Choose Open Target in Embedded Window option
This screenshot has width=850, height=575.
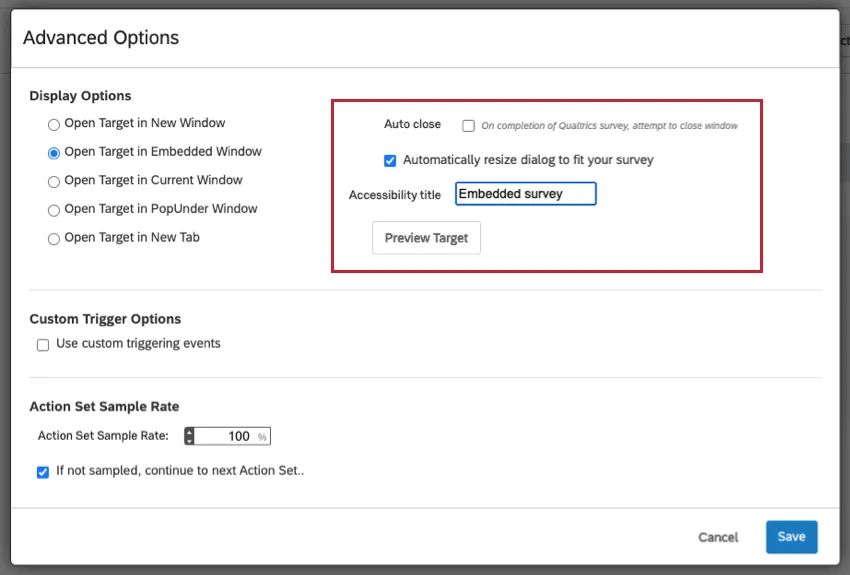pos(54,153)
